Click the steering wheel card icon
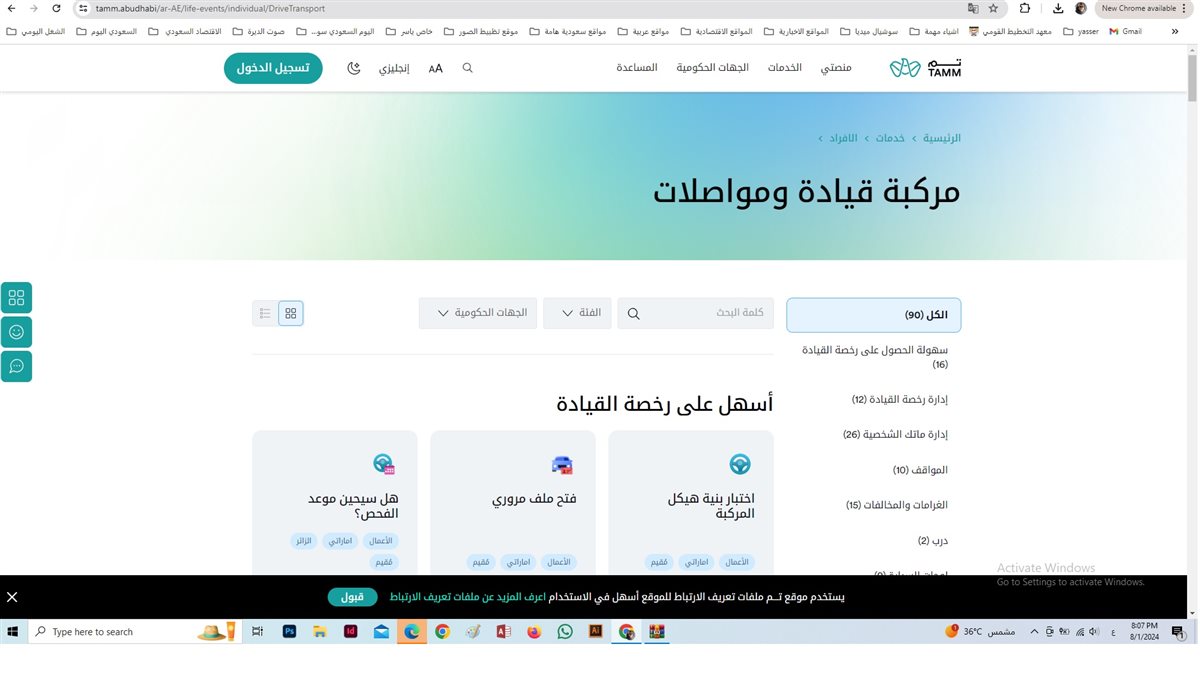1200x675 pixels. (x=740, y=464)
